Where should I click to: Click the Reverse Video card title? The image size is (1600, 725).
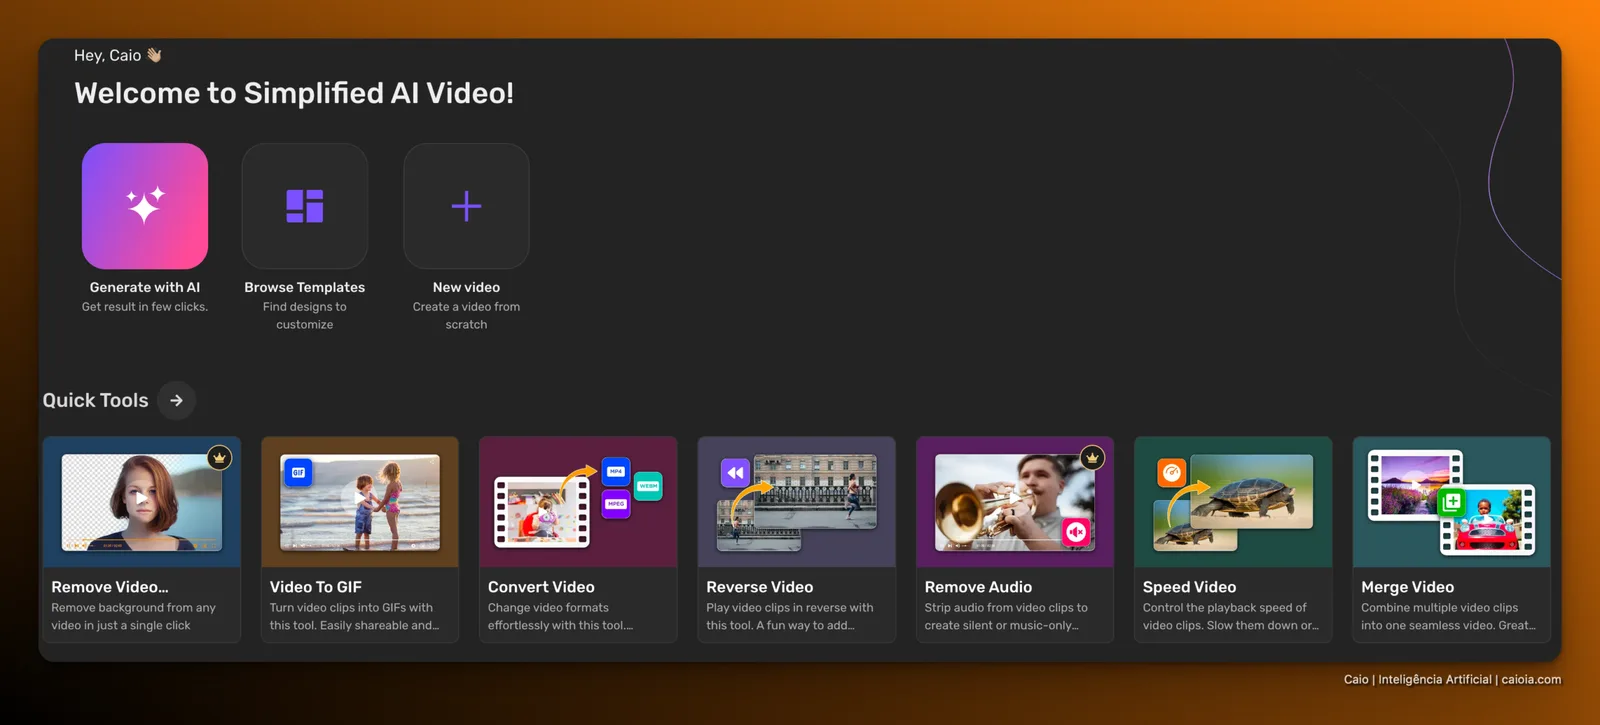point(760,587)
